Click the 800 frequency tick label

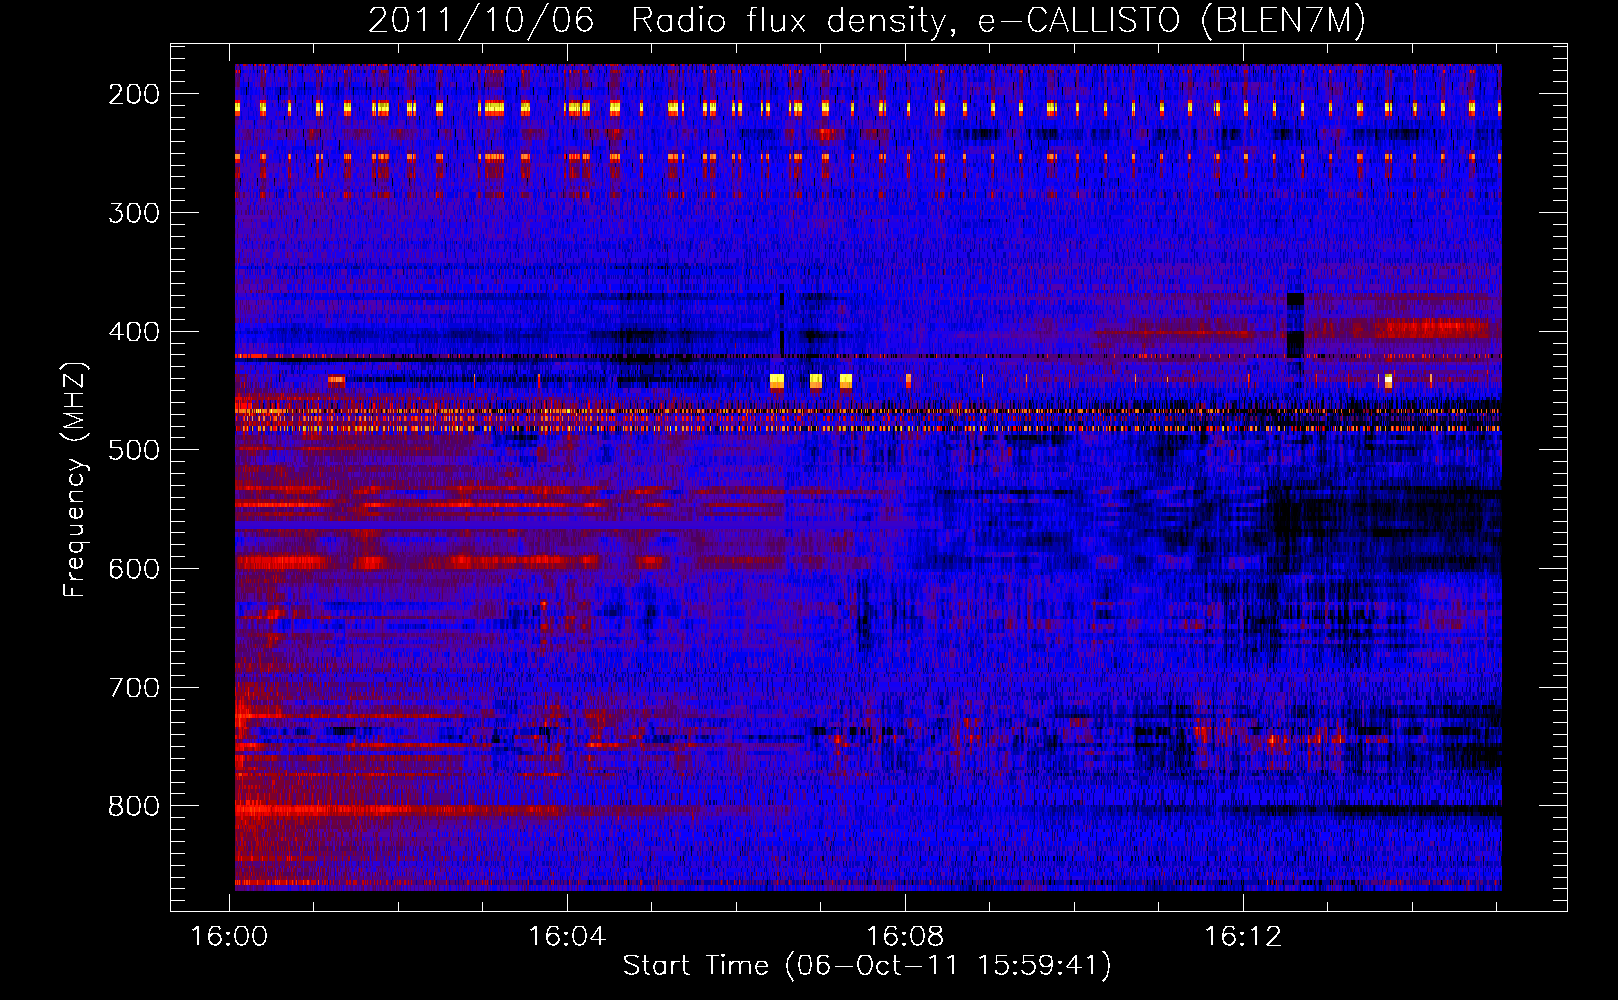pos(134,806)
